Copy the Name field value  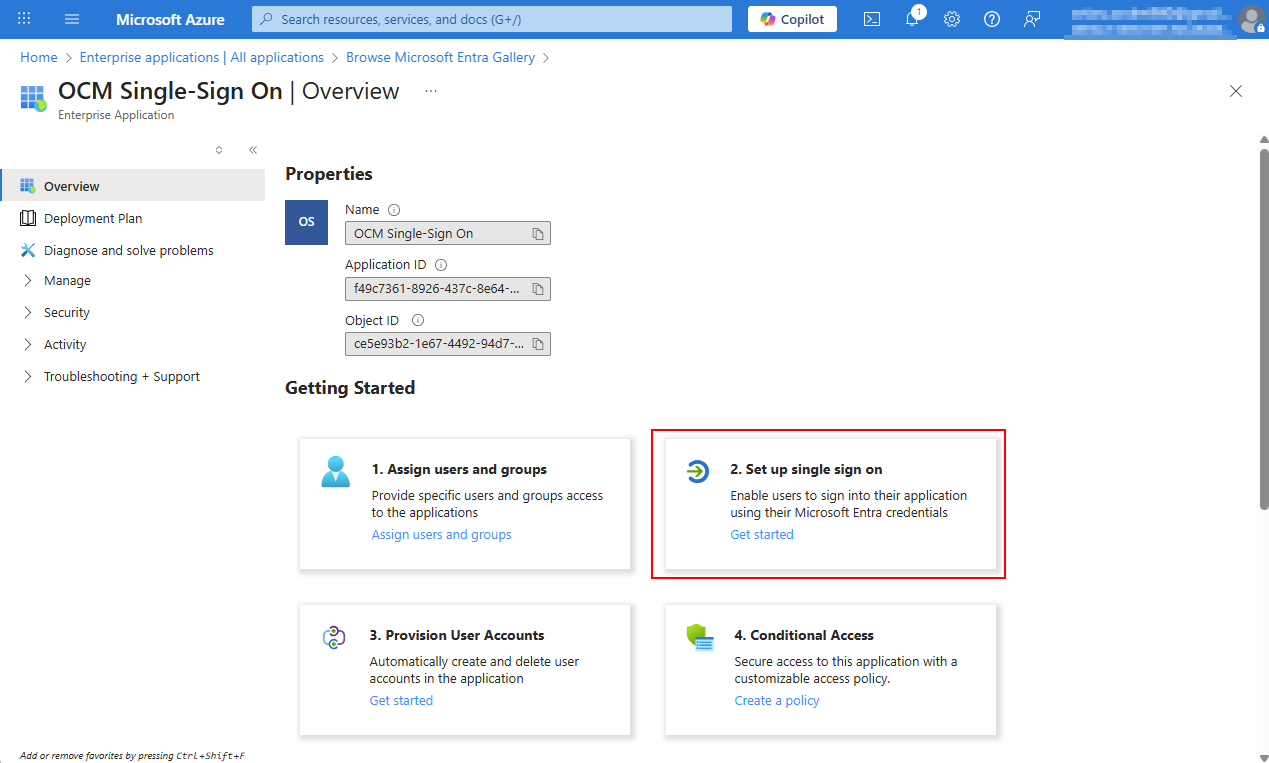click(538, 234)
